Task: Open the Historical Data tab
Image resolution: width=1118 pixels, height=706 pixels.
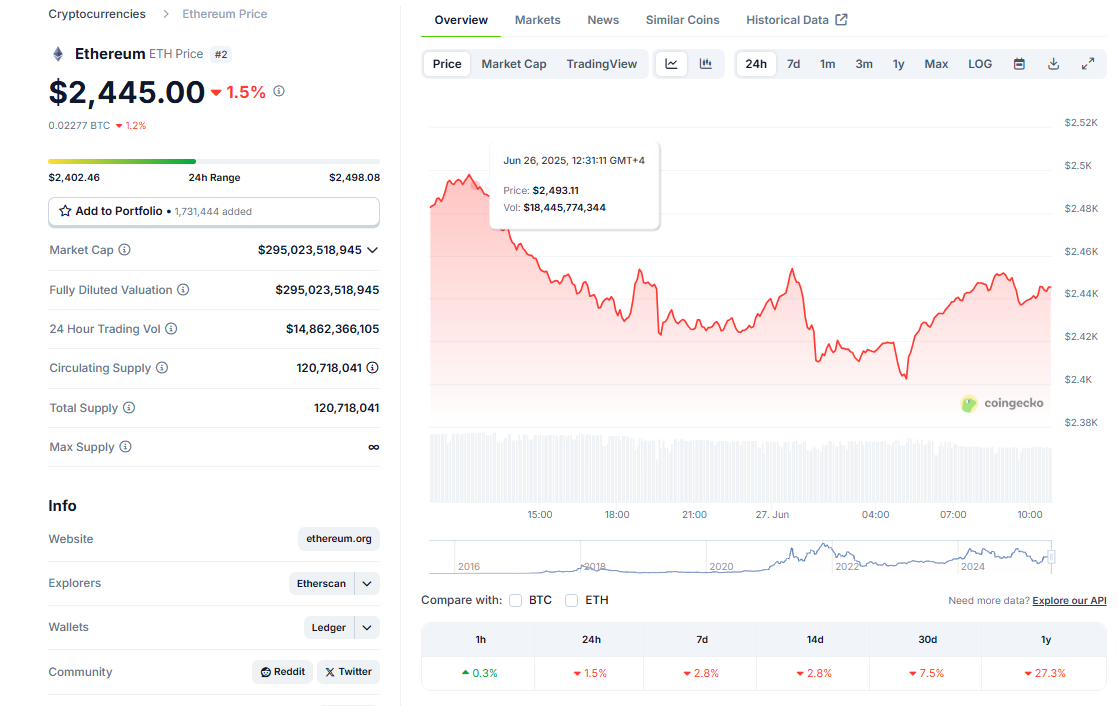Action: click(x=796, y=20)
